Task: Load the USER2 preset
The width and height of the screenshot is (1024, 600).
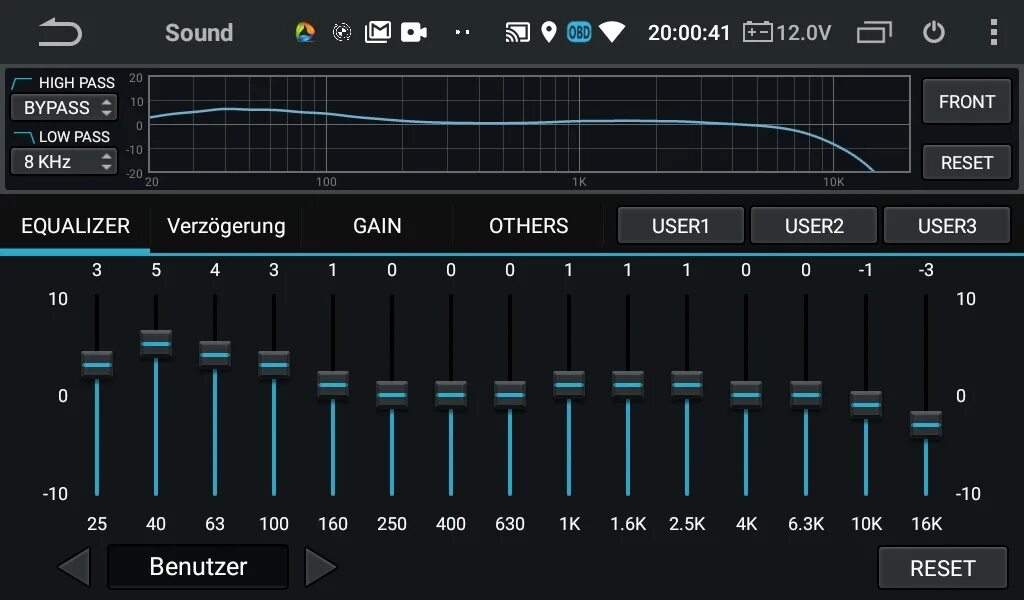Action: [814, 226]
